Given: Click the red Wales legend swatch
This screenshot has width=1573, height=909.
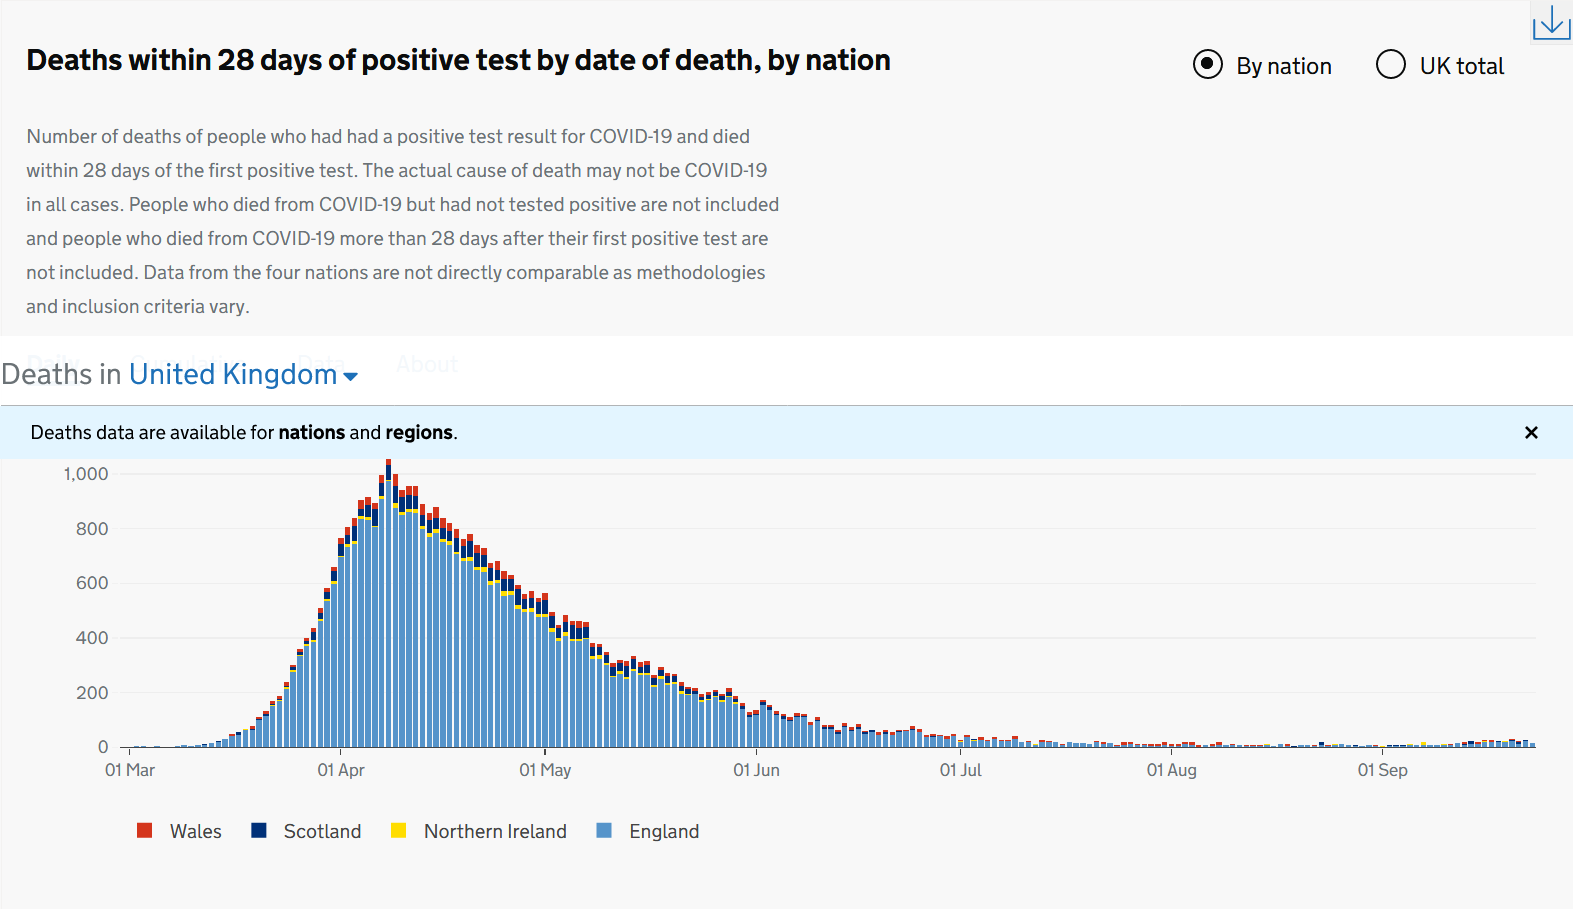Looking at the screenshot, I should coord(145,831).
